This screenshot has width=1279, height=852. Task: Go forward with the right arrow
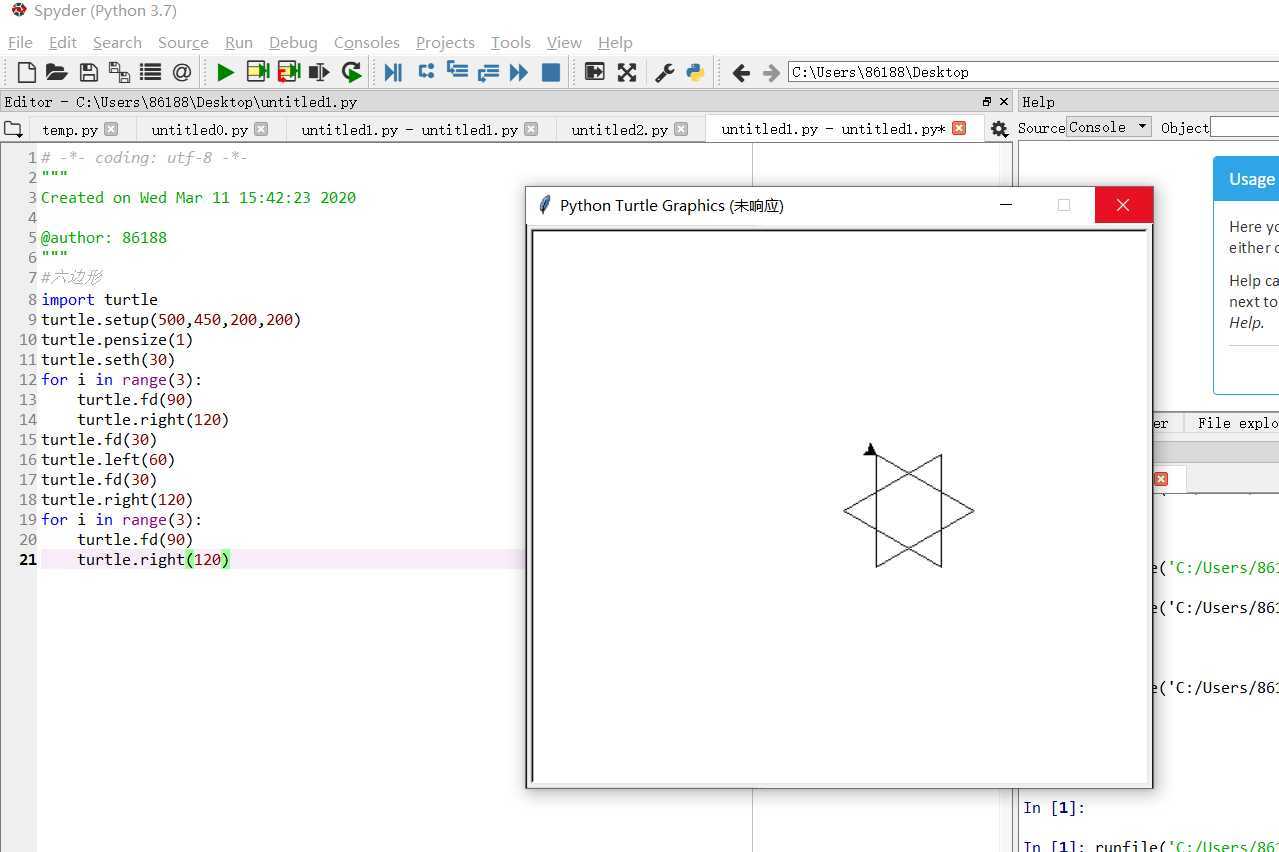(771, 72)
